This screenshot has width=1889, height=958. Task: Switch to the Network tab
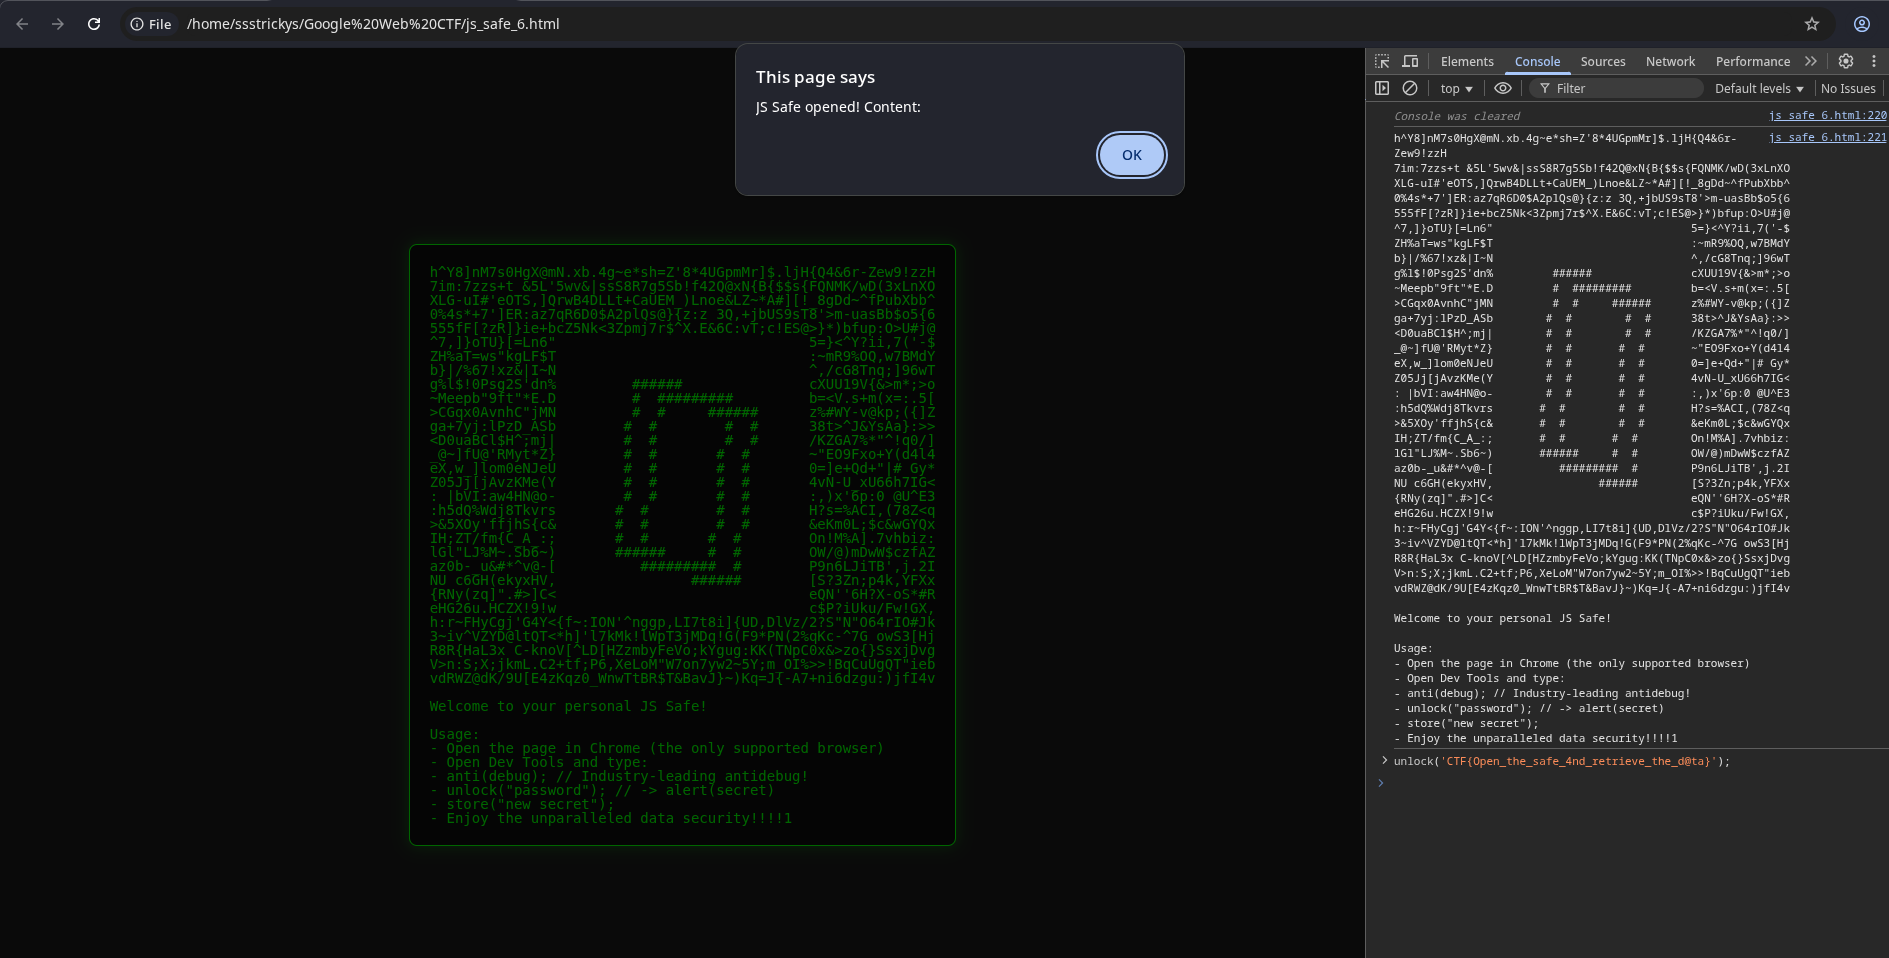point(1670,62)
